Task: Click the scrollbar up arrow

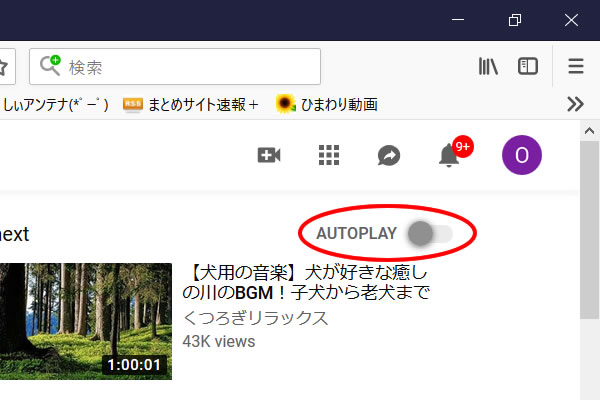Action: tap(591, 129)
